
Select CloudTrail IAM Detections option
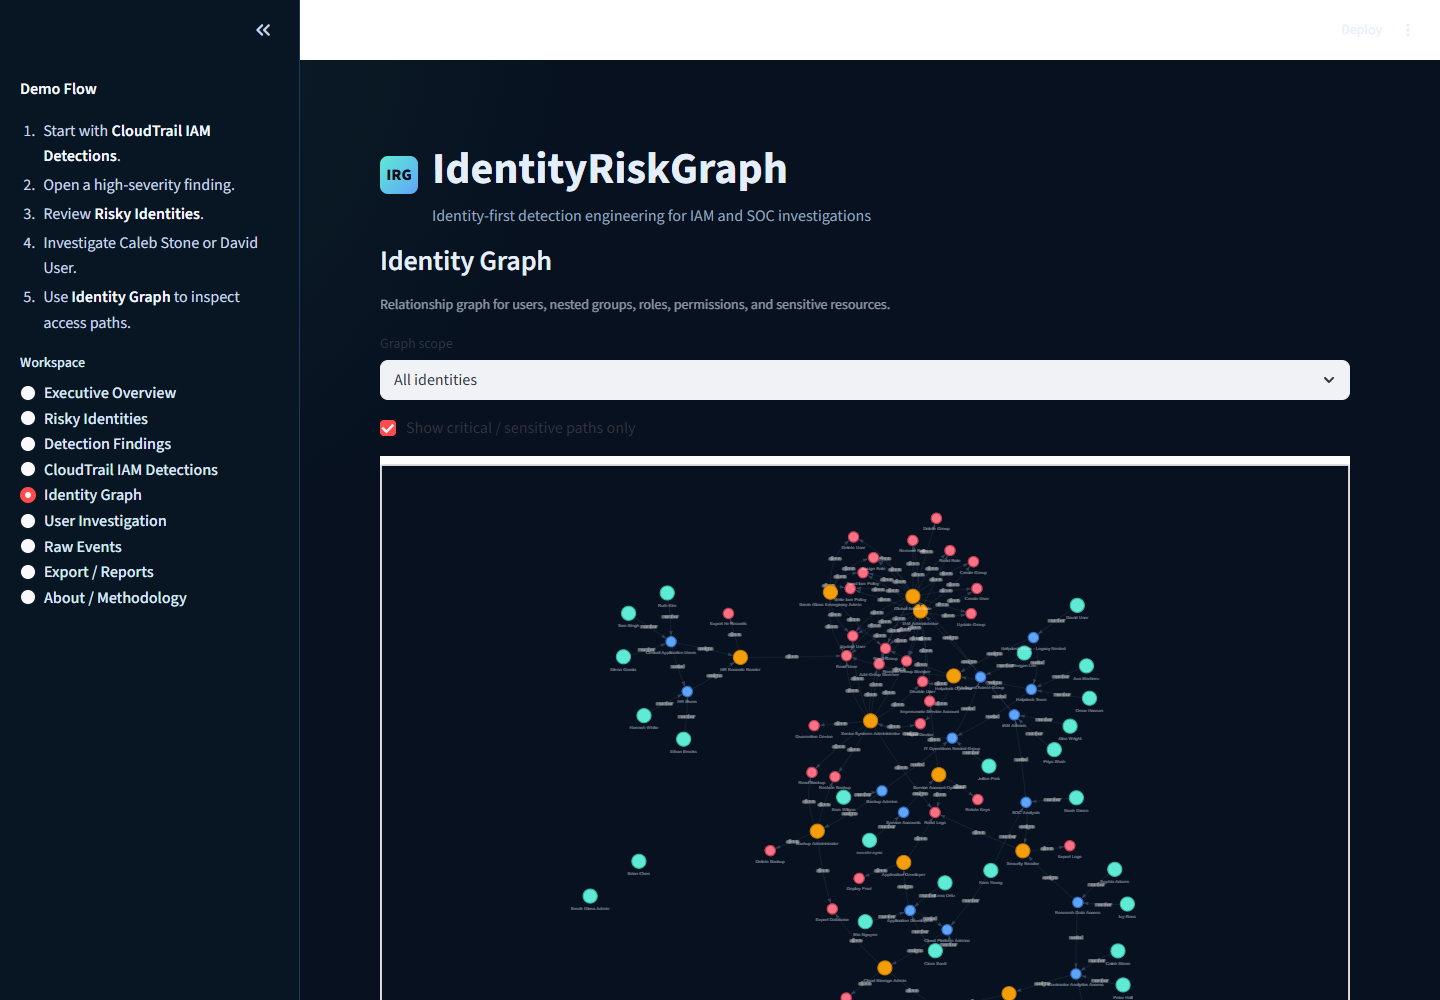point(119,470)
